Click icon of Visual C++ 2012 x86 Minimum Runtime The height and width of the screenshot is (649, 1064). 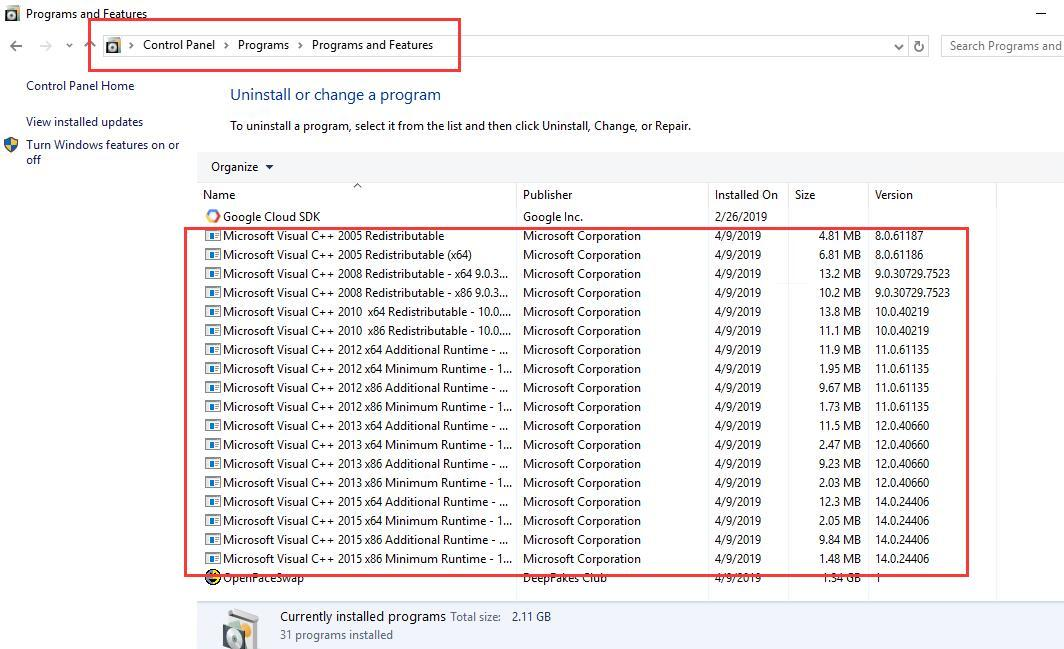[212, 407]
